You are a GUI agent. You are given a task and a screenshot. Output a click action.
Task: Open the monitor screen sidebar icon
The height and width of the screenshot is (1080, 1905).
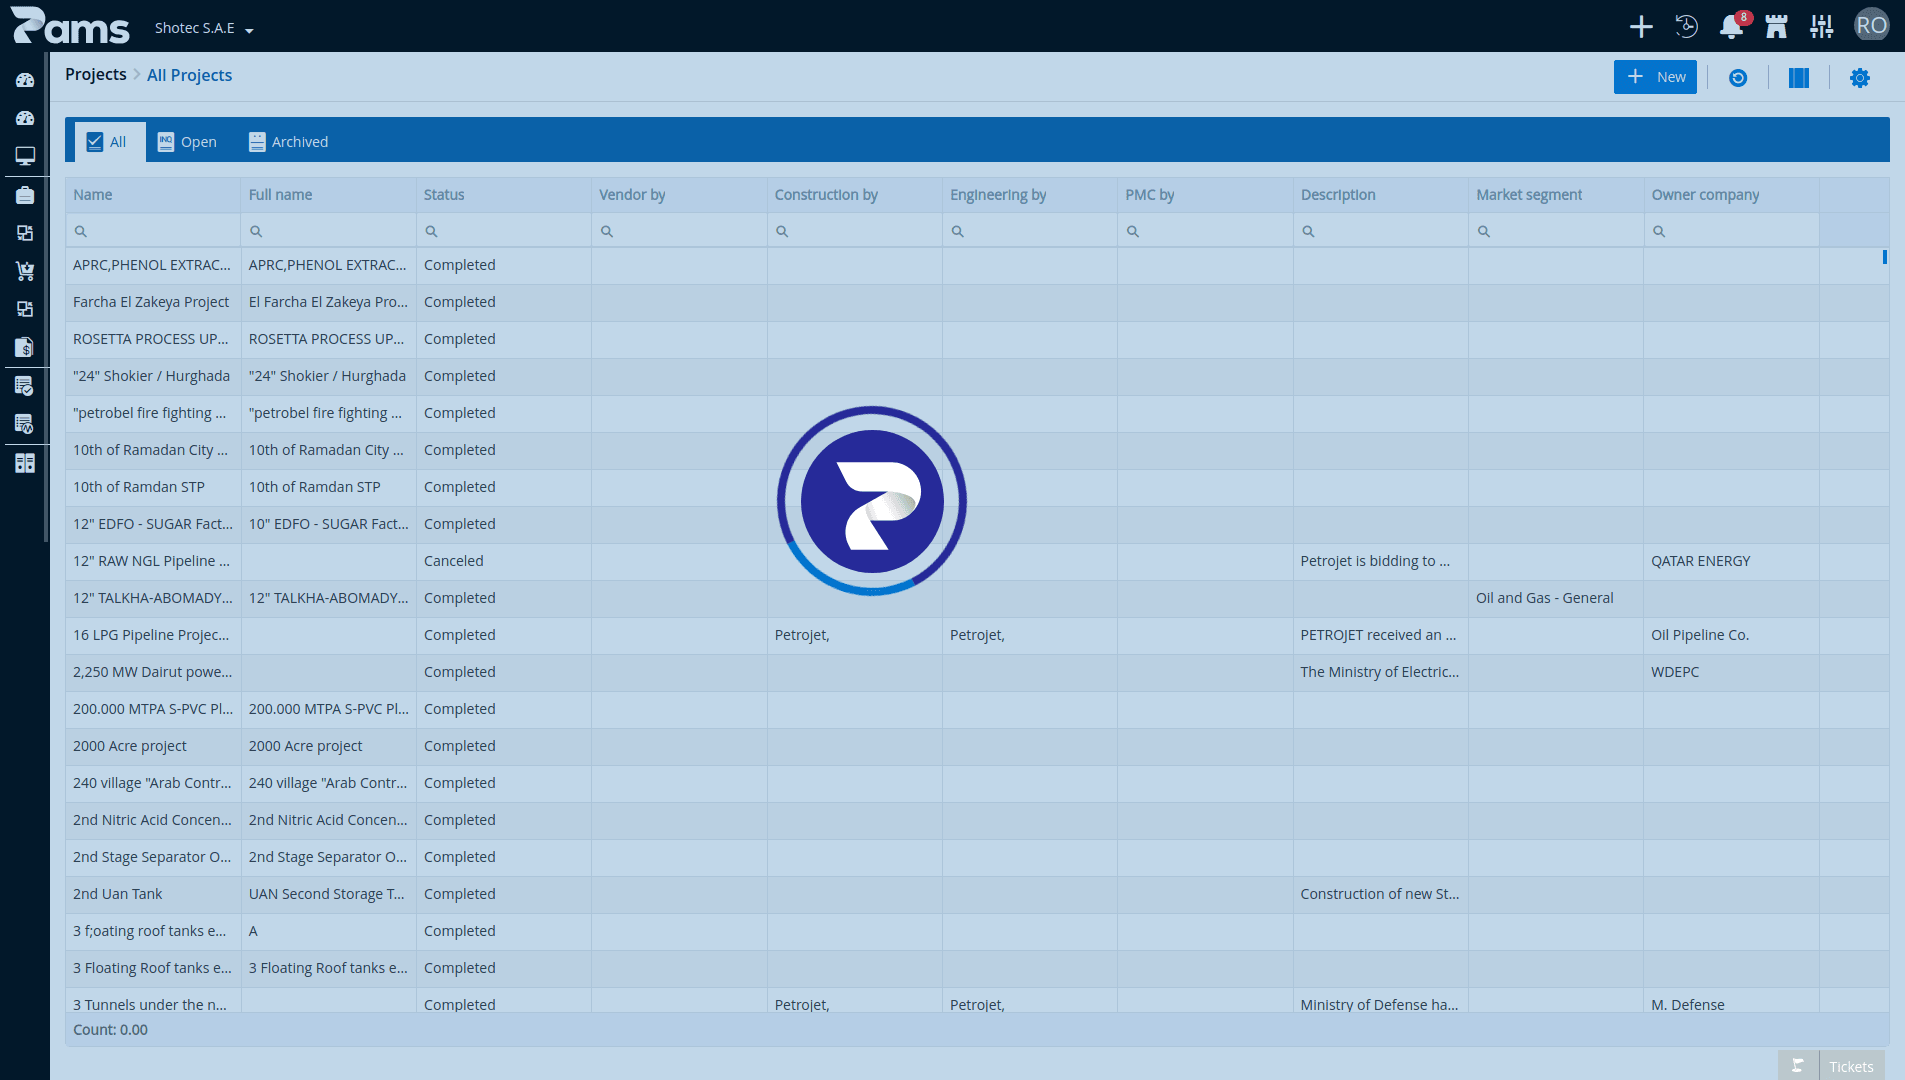(25, 156)
